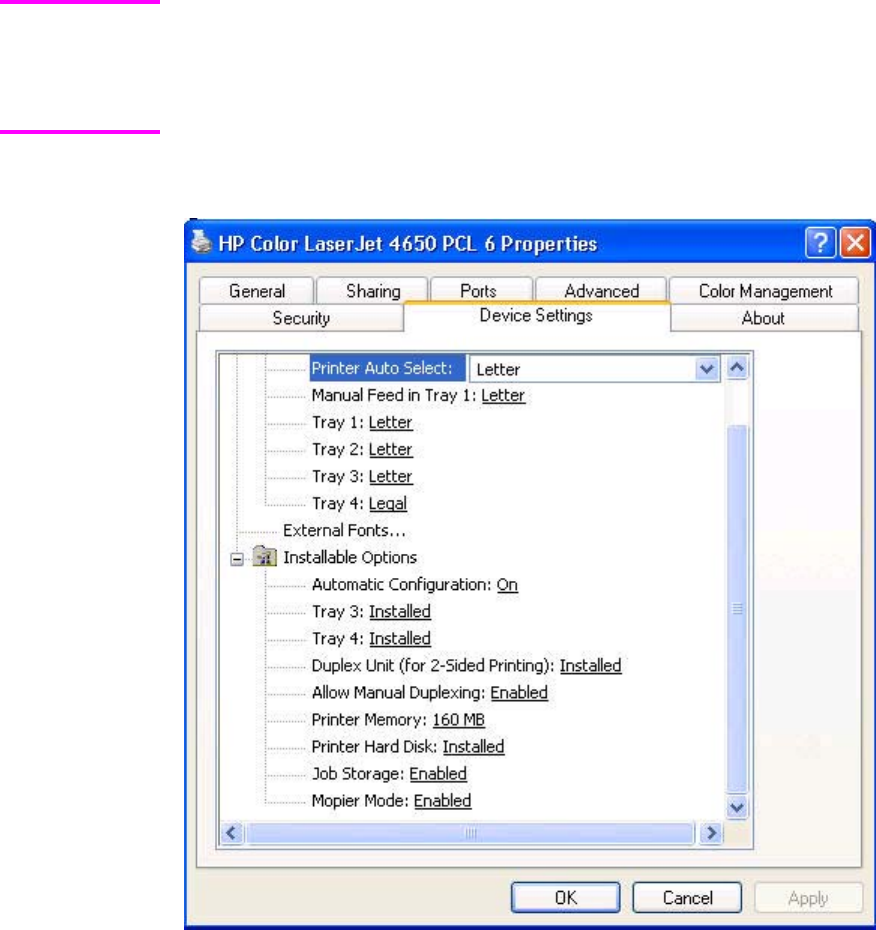
Task: Click the title bar Help question mark
Action: click(x=820, y=243)
